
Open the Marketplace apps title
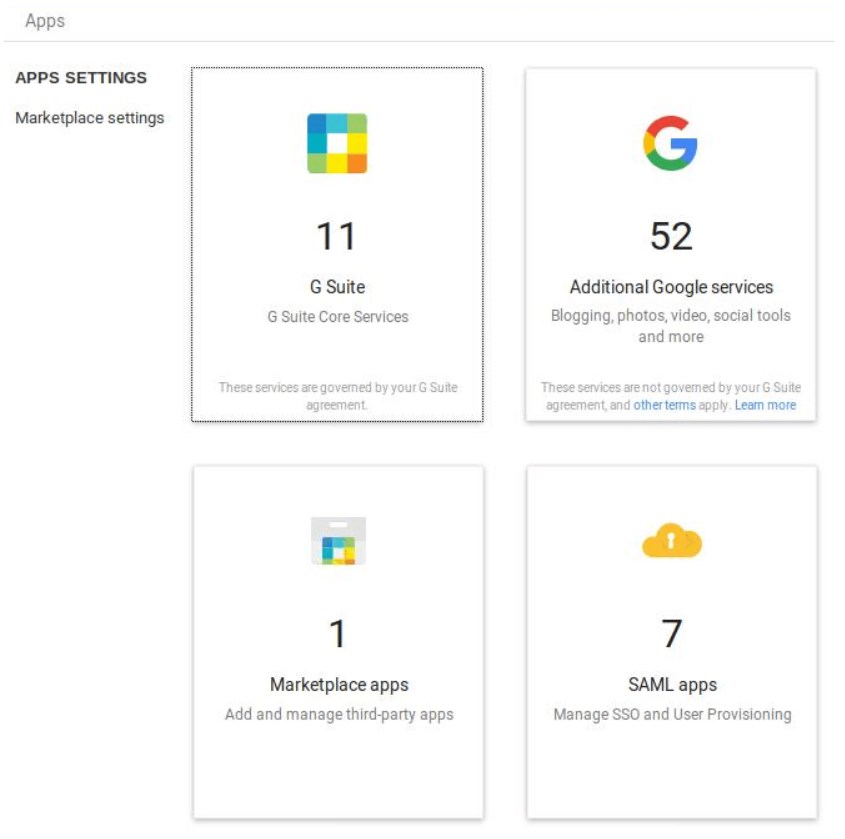[x=339, y=684]
